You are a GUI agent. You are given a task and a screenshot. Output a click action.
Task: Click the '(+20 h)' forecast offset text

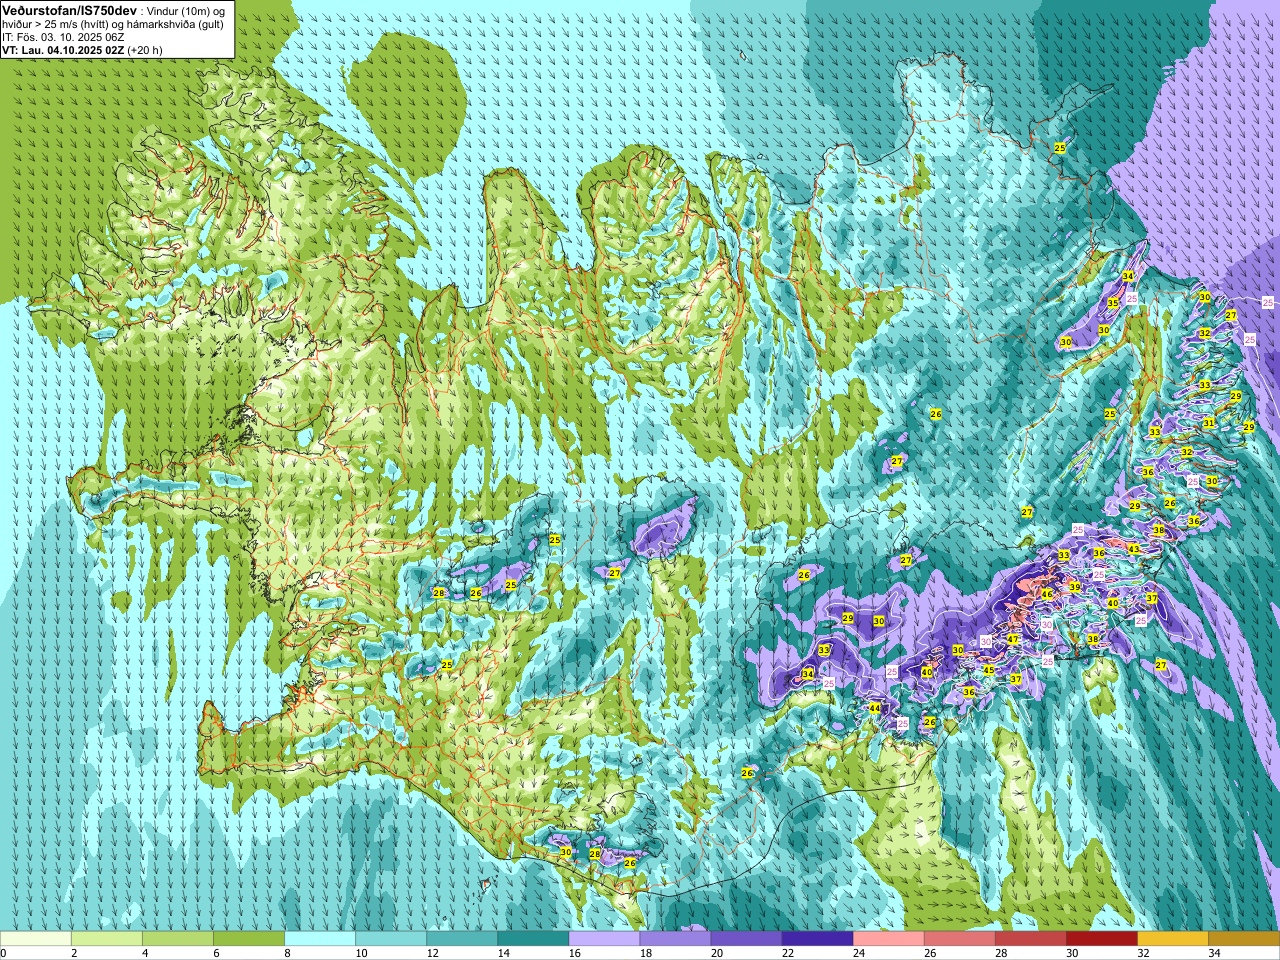[x=146, y=50]
